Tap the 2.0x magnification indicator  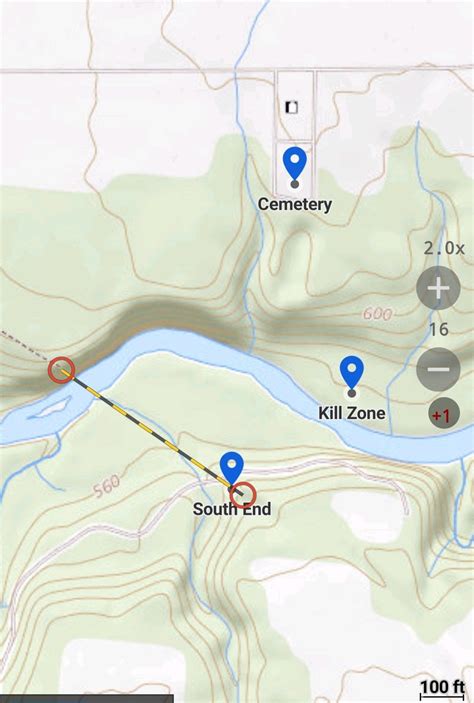click(x=444, y=248)
